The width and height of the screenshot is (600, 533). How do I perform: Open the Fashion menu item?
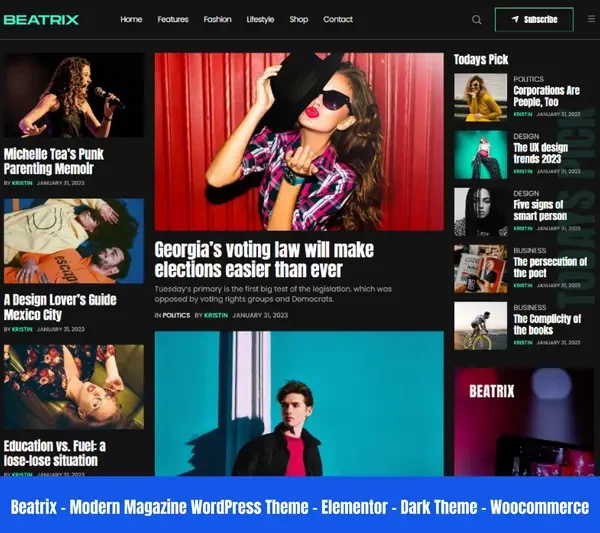(217, 19)
